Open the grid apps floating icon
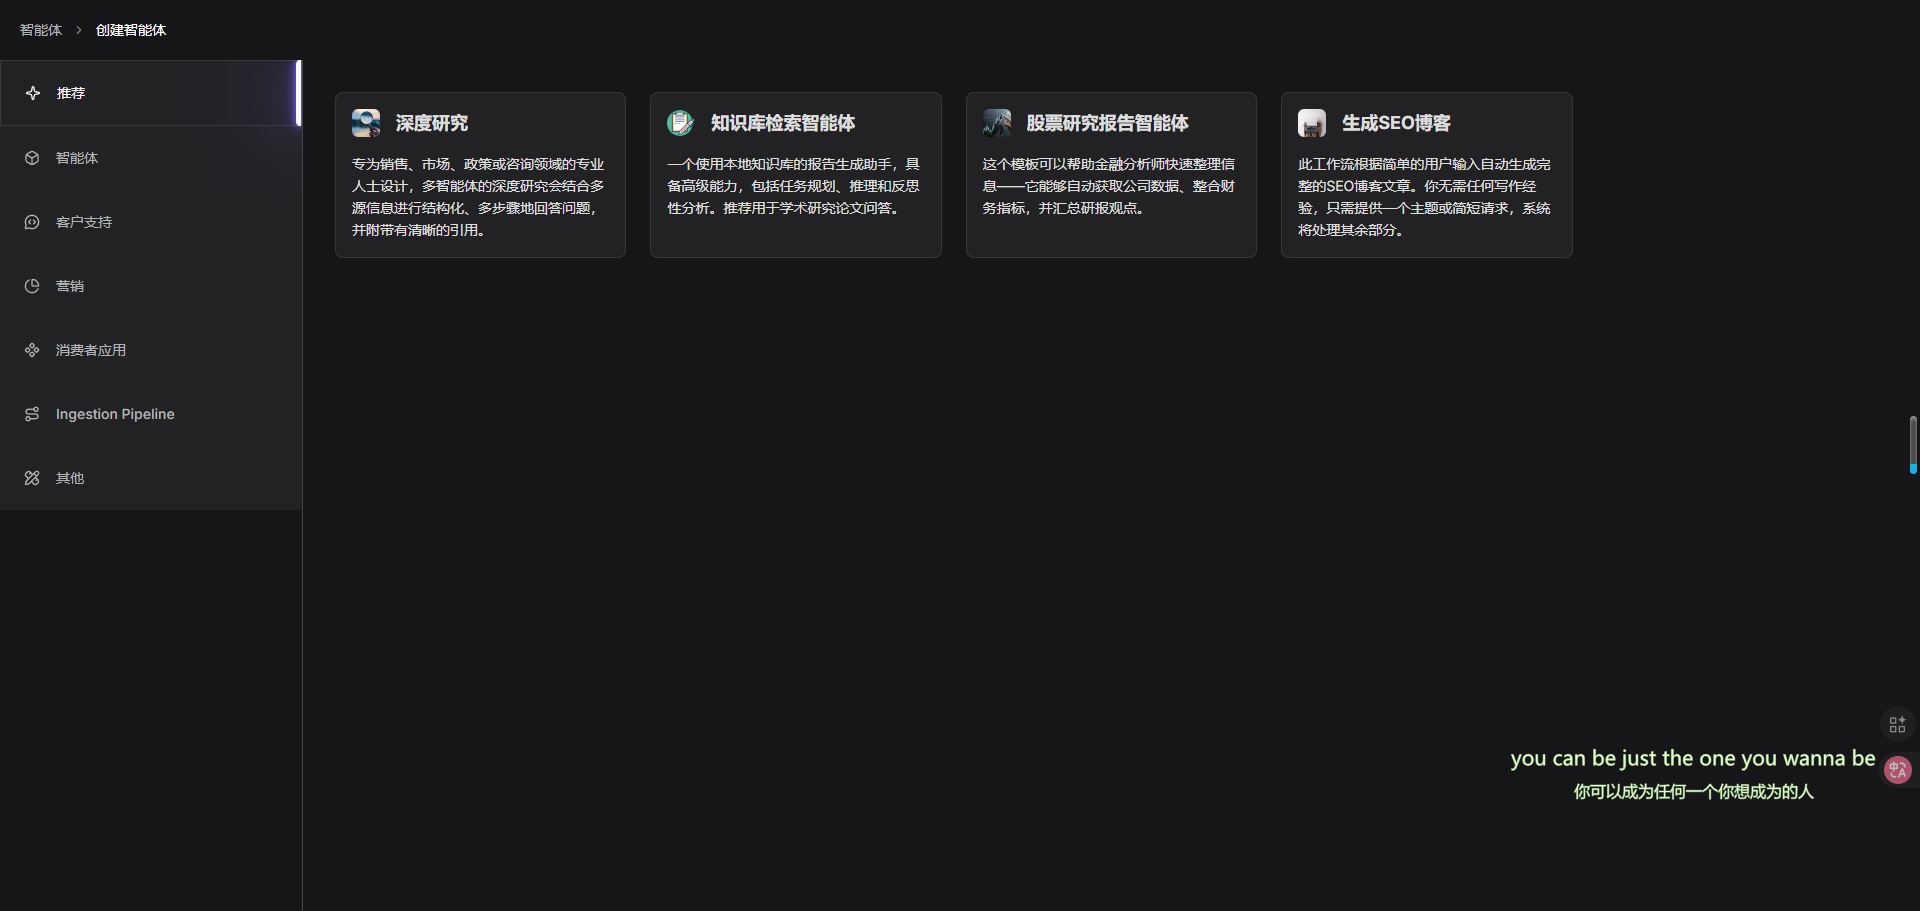The height and width of the screenshot is (911, 1920). pyautogui.click(x=1897, y=724)
